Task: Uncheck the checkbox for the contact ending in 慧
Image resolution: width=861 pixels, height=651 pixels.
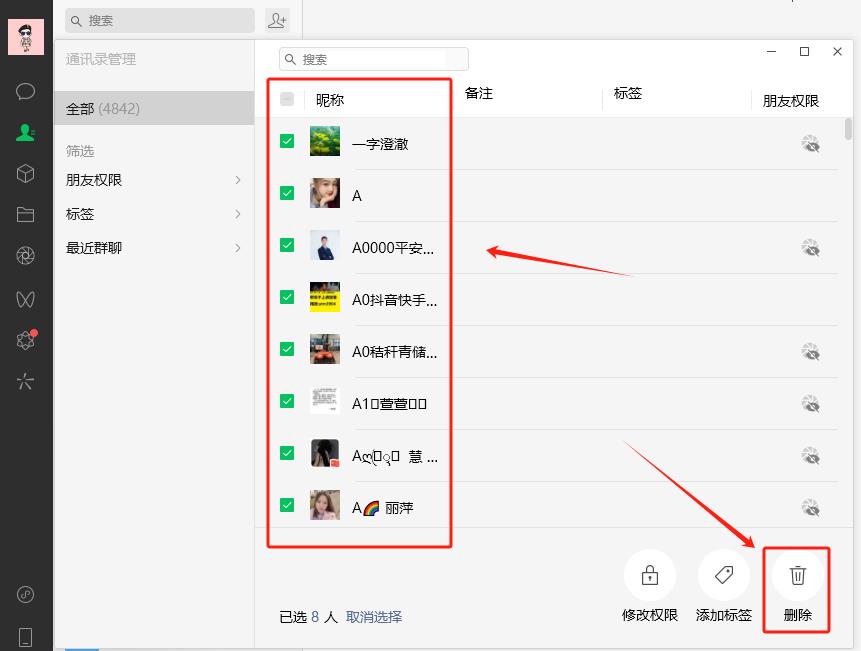Action: point(287,453)
